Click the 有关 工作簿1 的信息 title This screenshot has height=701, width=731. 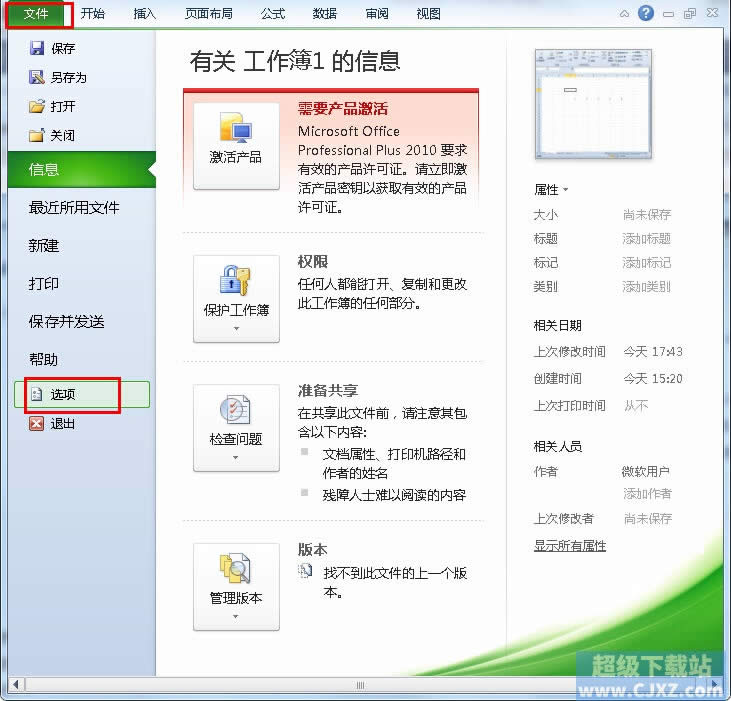click(295, 61)
